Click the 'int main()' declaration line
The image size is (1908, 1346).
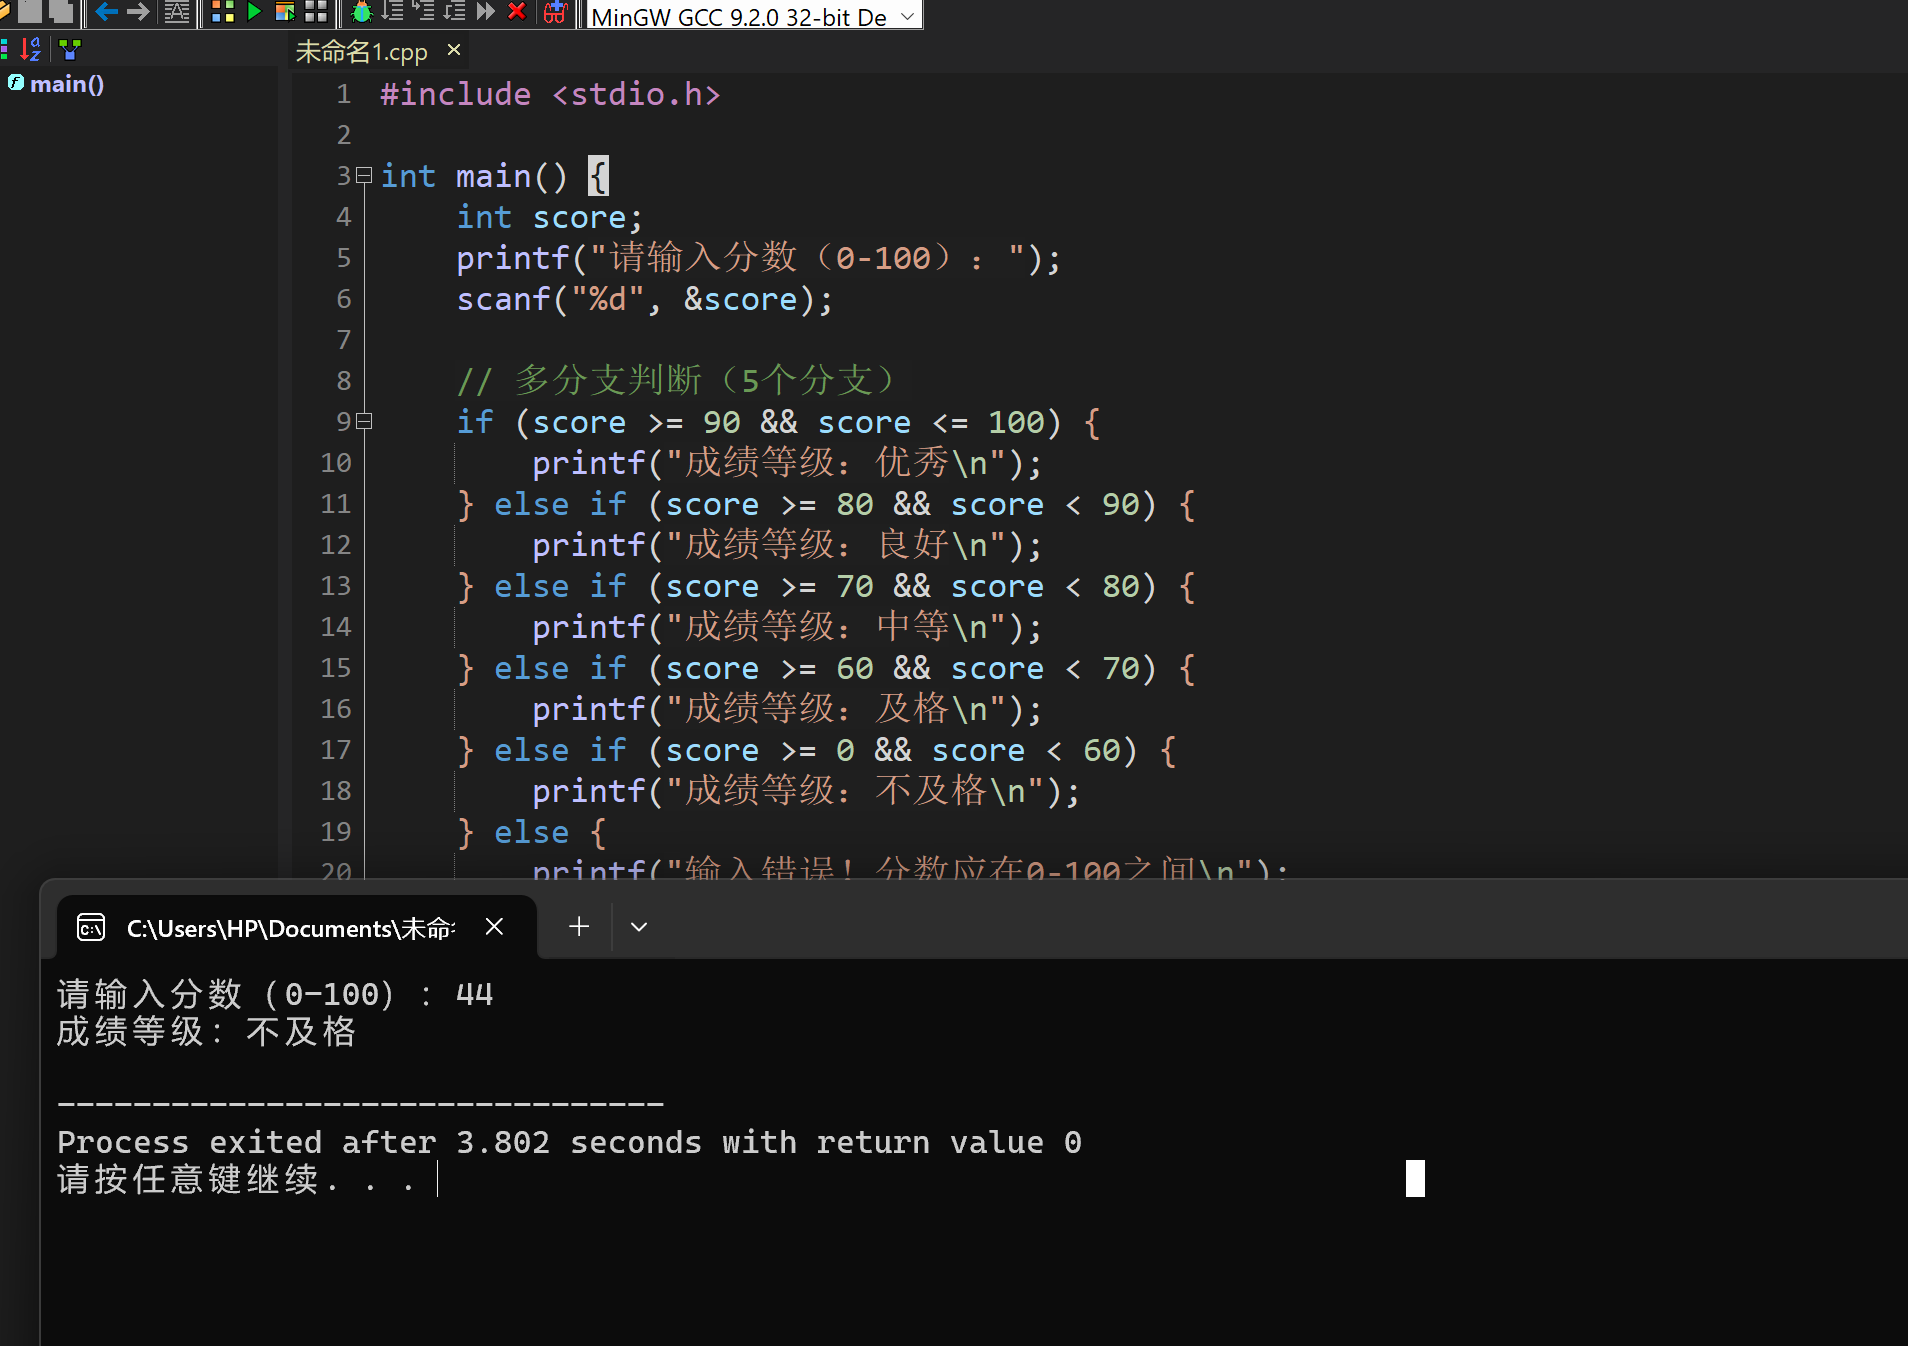pyautogui.click(x=495, y=177)
